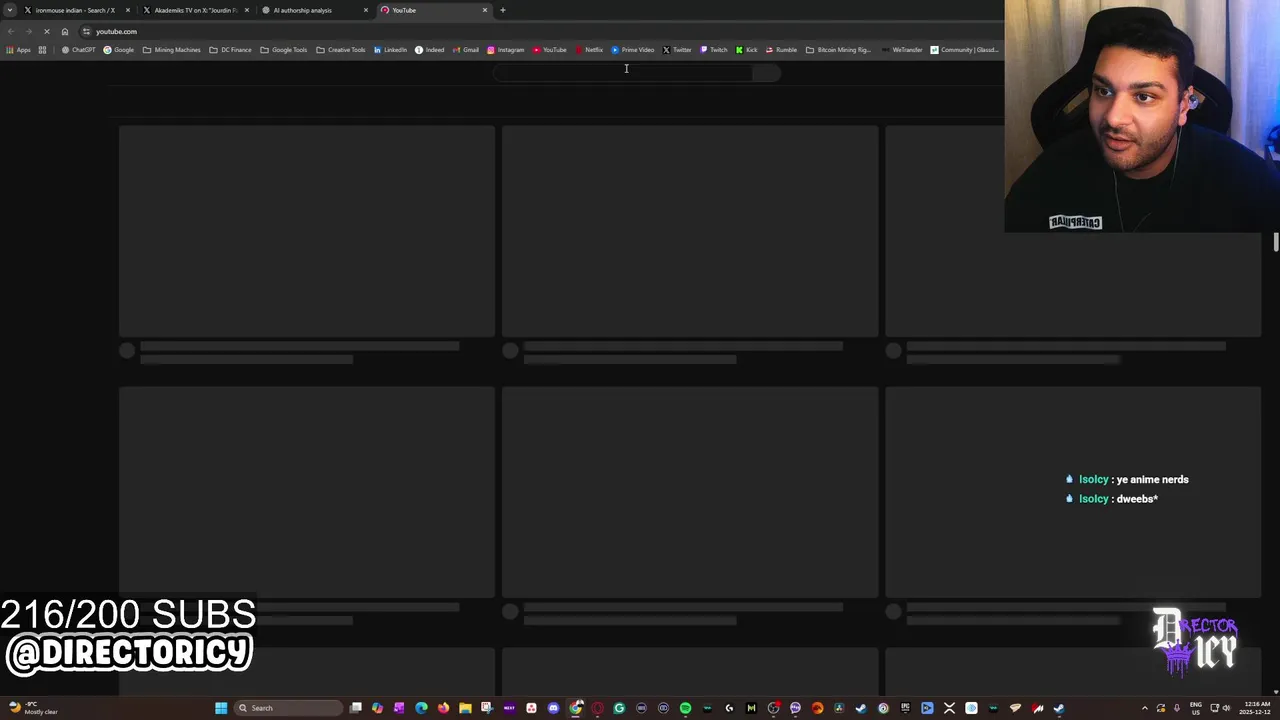Open the Google bookmark
This screenshot has height=720, width=1280.
119,50
